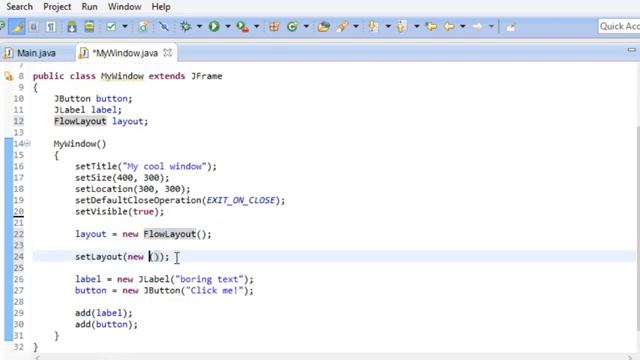Image resolution: width=640 pixels, height=360 pixels.
Task: Close the MyWindow.java tab
Action: [167, 53]
